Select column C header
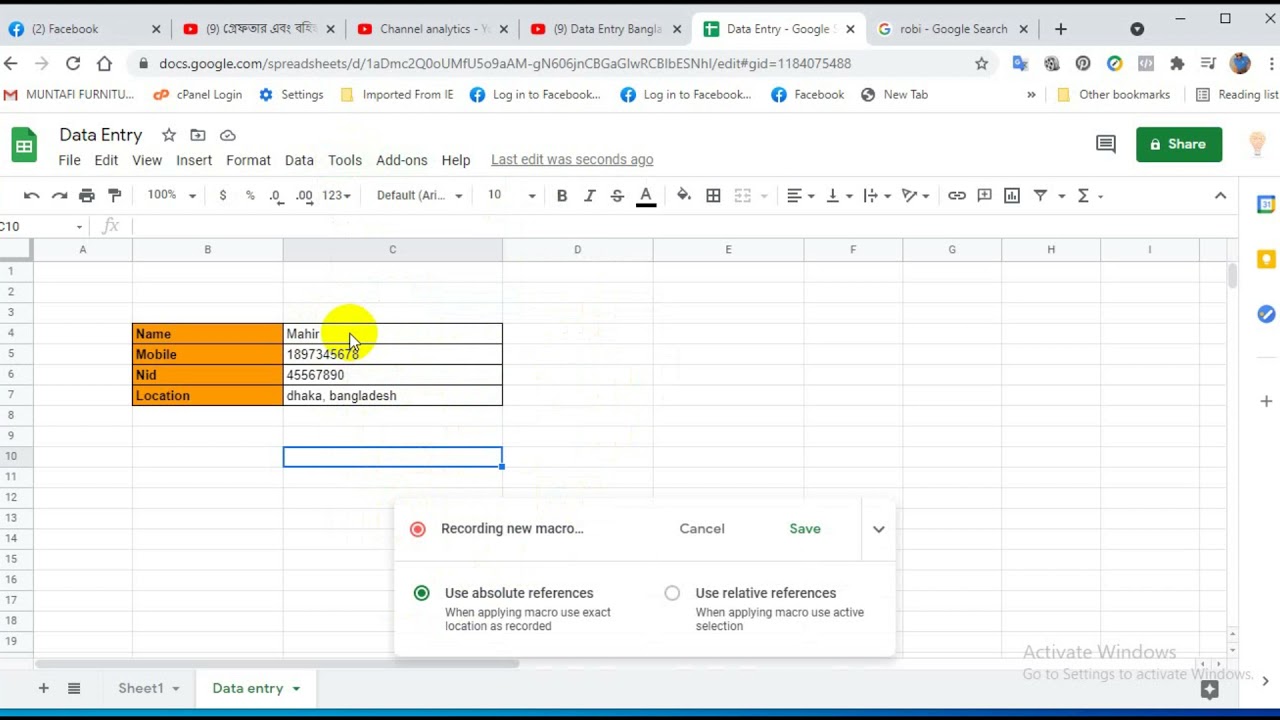This screenshot has height=720, width=1280. 392,249
